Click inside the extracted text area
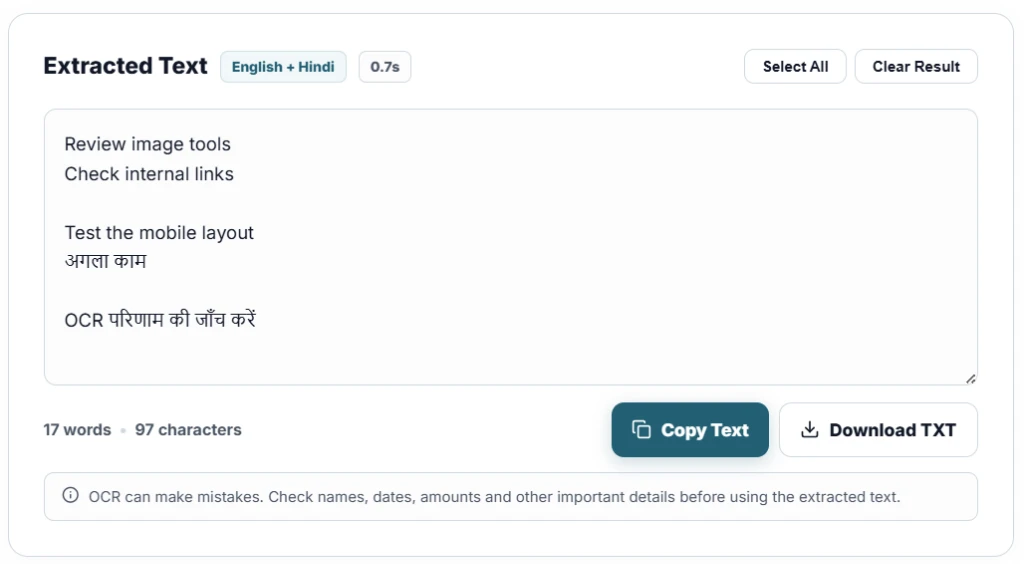The width and height of the screenshot is (1024, 564). pyautogui.click(x=511, y=247)
